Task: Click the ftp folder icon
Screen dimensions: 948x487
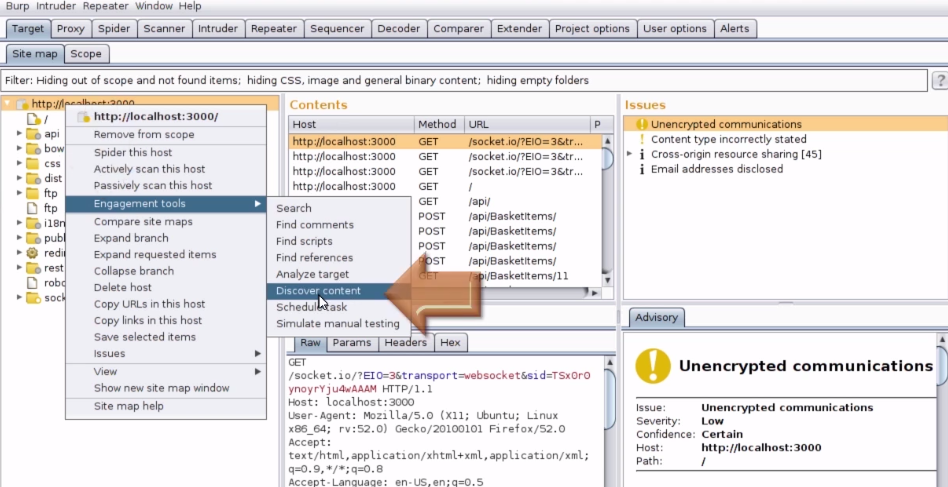Action: pyautogui.click(x=33, y=193)
